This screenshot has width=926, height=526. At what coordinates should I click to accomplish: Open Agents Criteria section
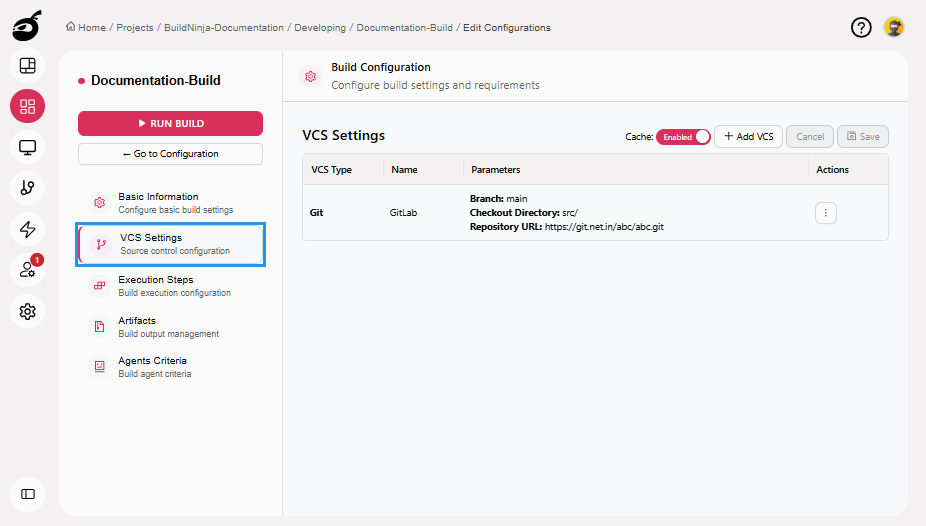coord(170,367)
